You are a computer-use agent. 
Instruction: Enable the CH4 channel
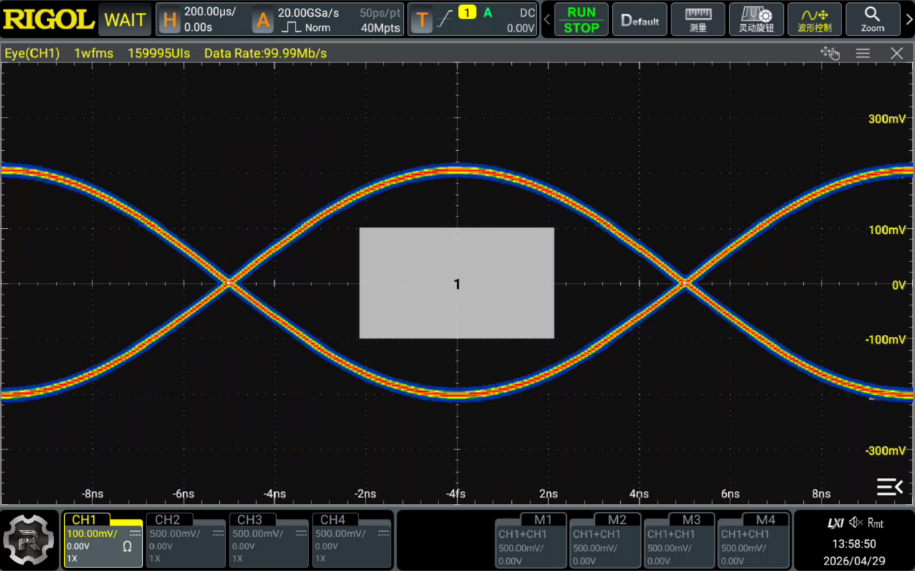pos(351,540)
